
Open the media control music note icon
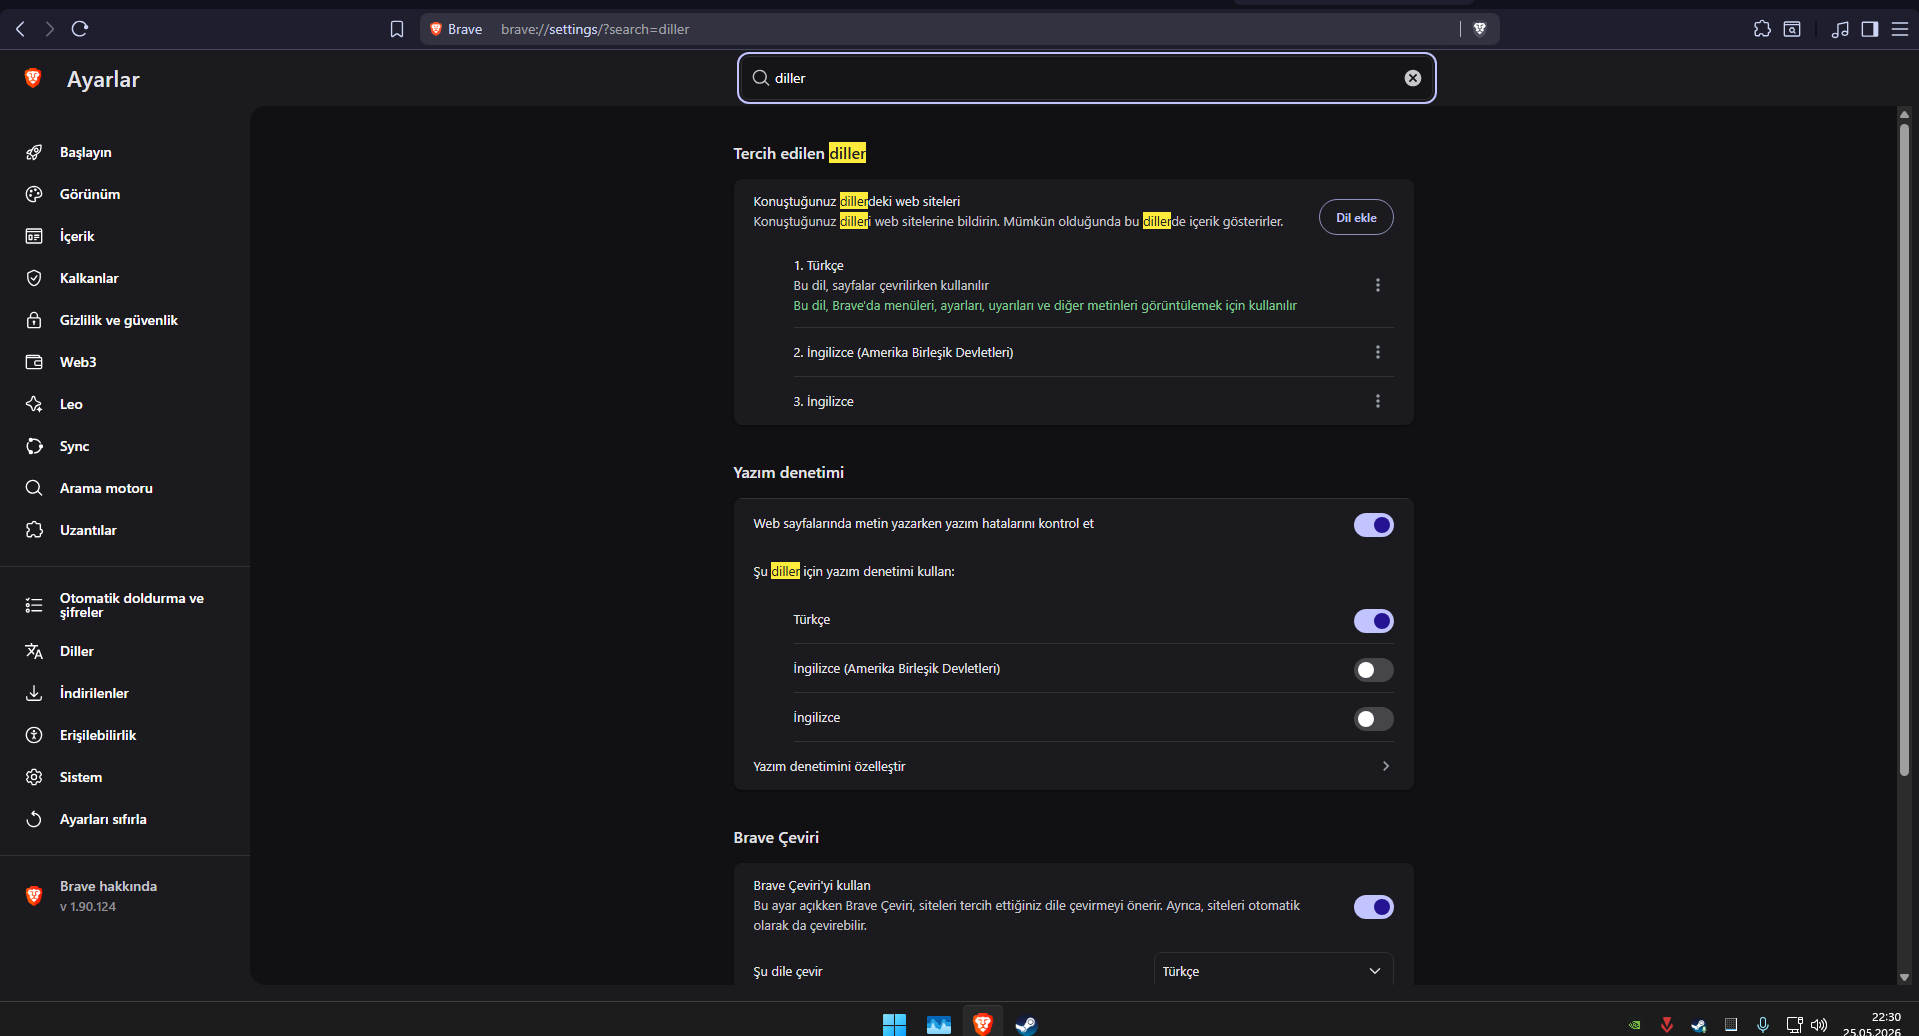tap(1840, 29)
